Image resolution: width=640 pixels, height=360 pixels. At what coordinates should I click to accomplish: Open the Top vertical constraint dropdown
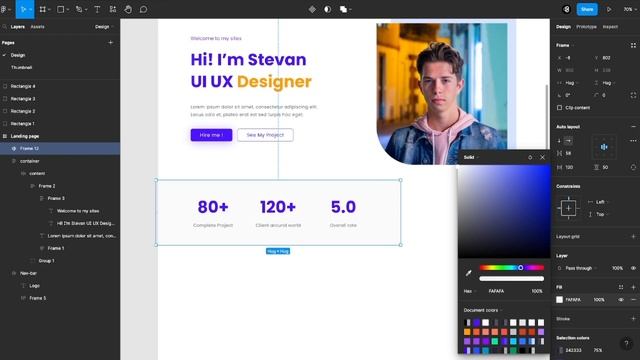602,214
